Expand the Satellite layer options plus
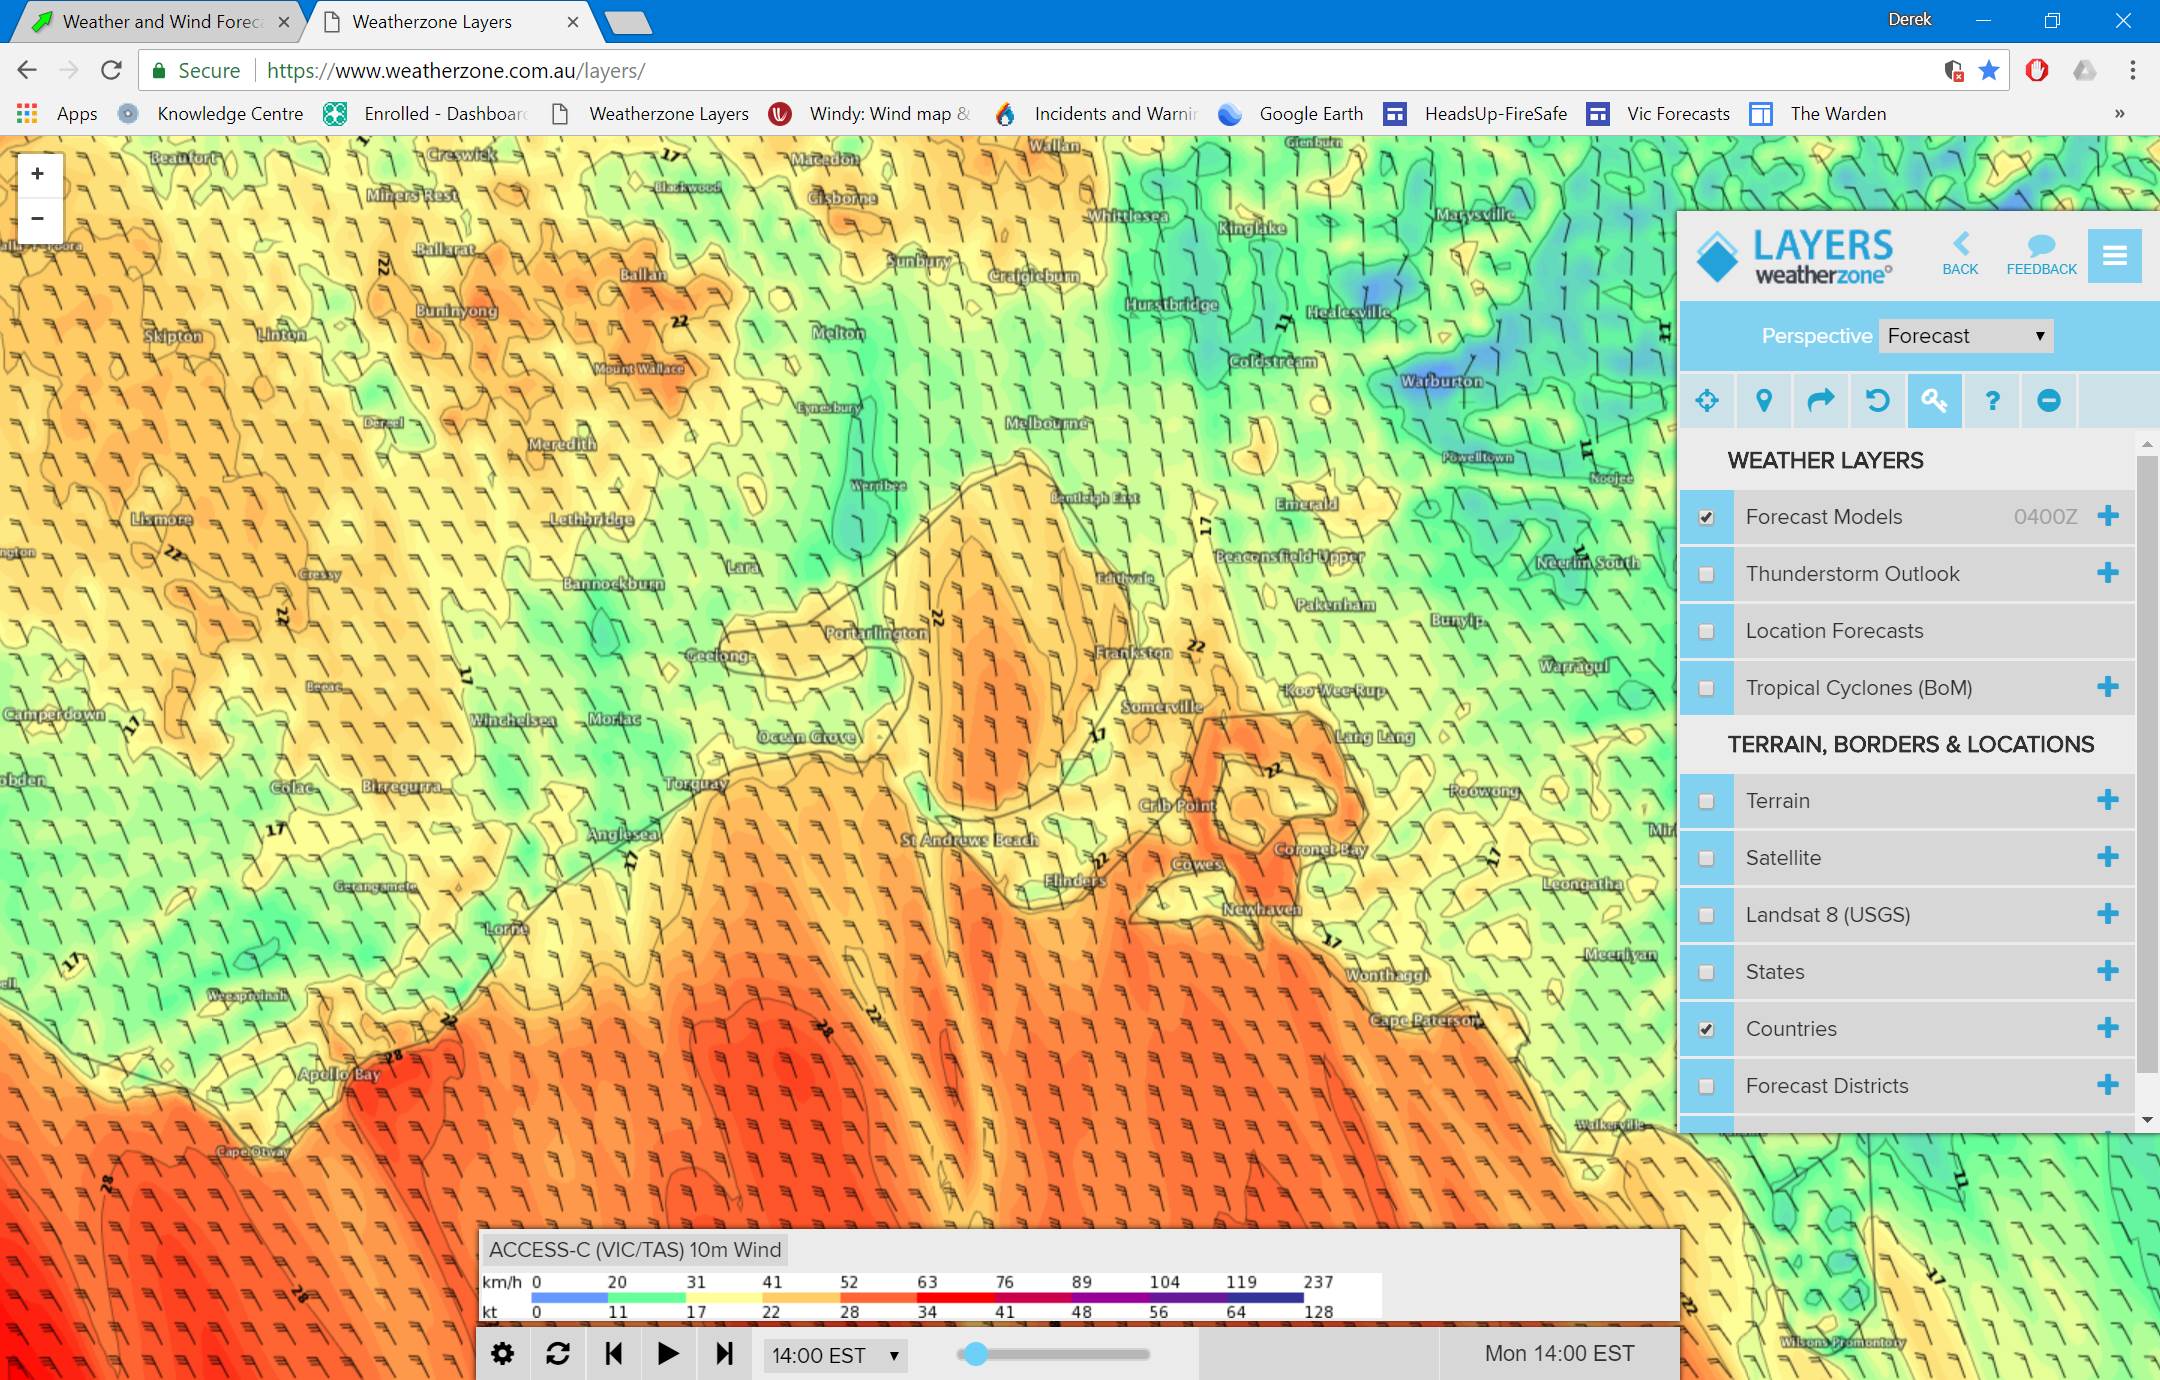Image resolution: width=2160 pixels, height=1380 pixels. (x=2108, y=857)
